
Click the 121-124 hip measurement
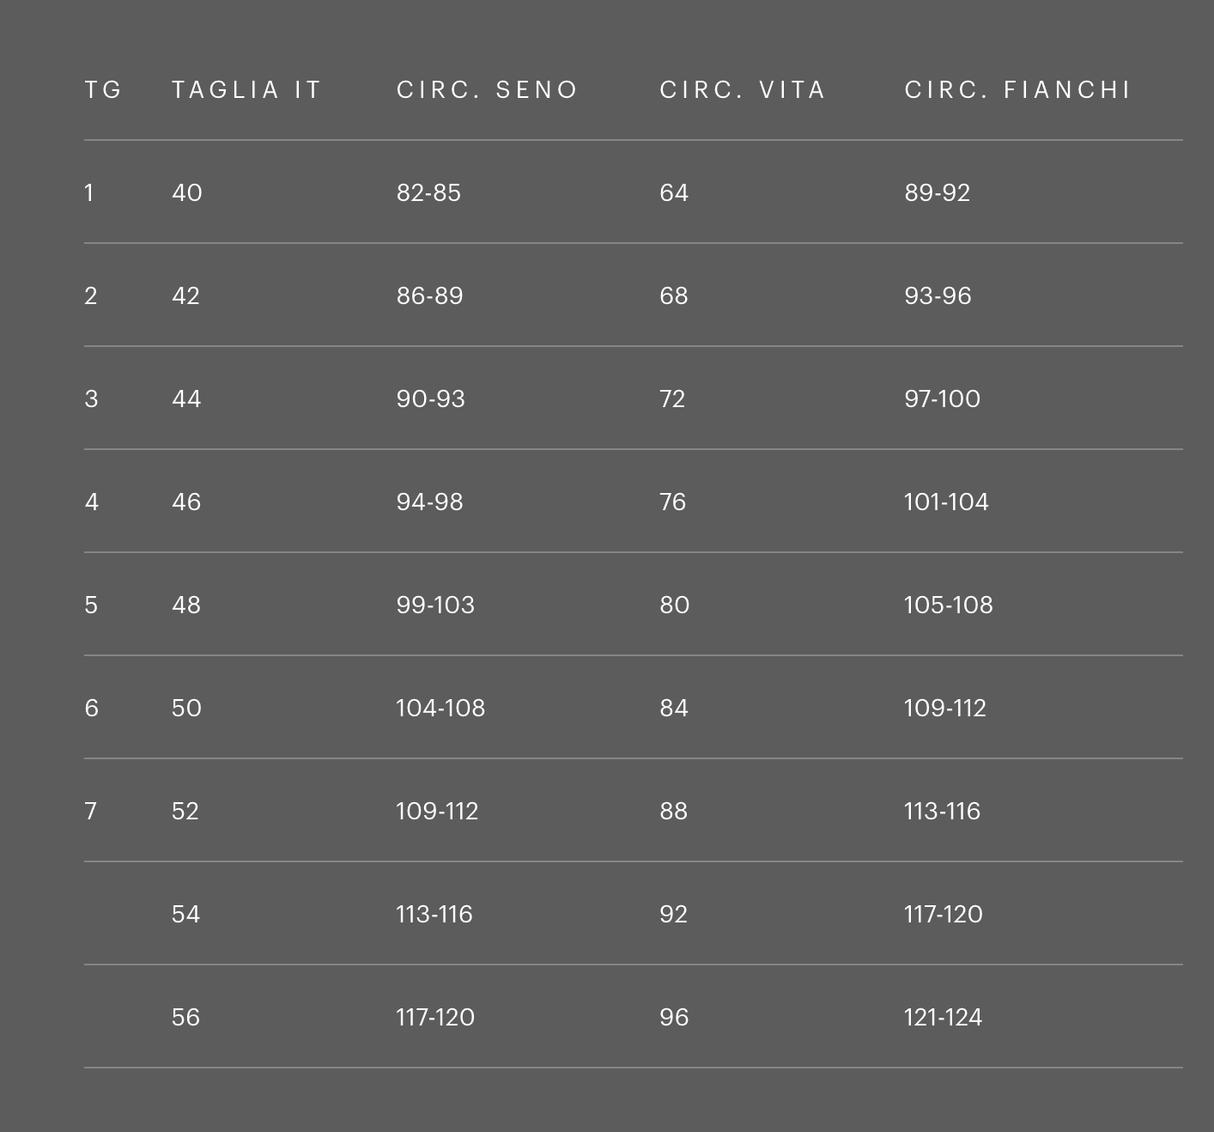coord(943,1017)
